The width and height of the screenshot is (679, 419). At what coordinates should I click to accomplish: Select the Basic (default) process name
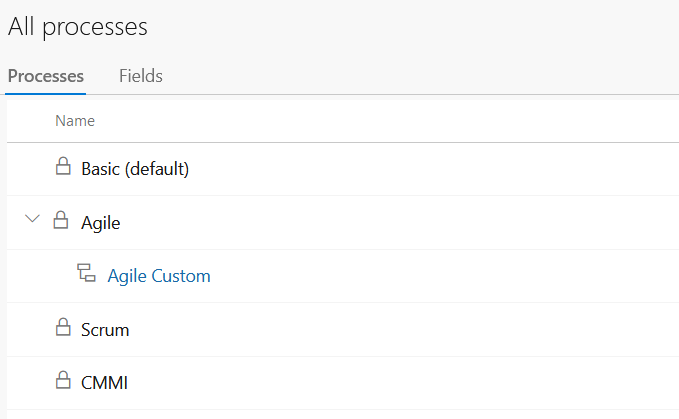135,169
